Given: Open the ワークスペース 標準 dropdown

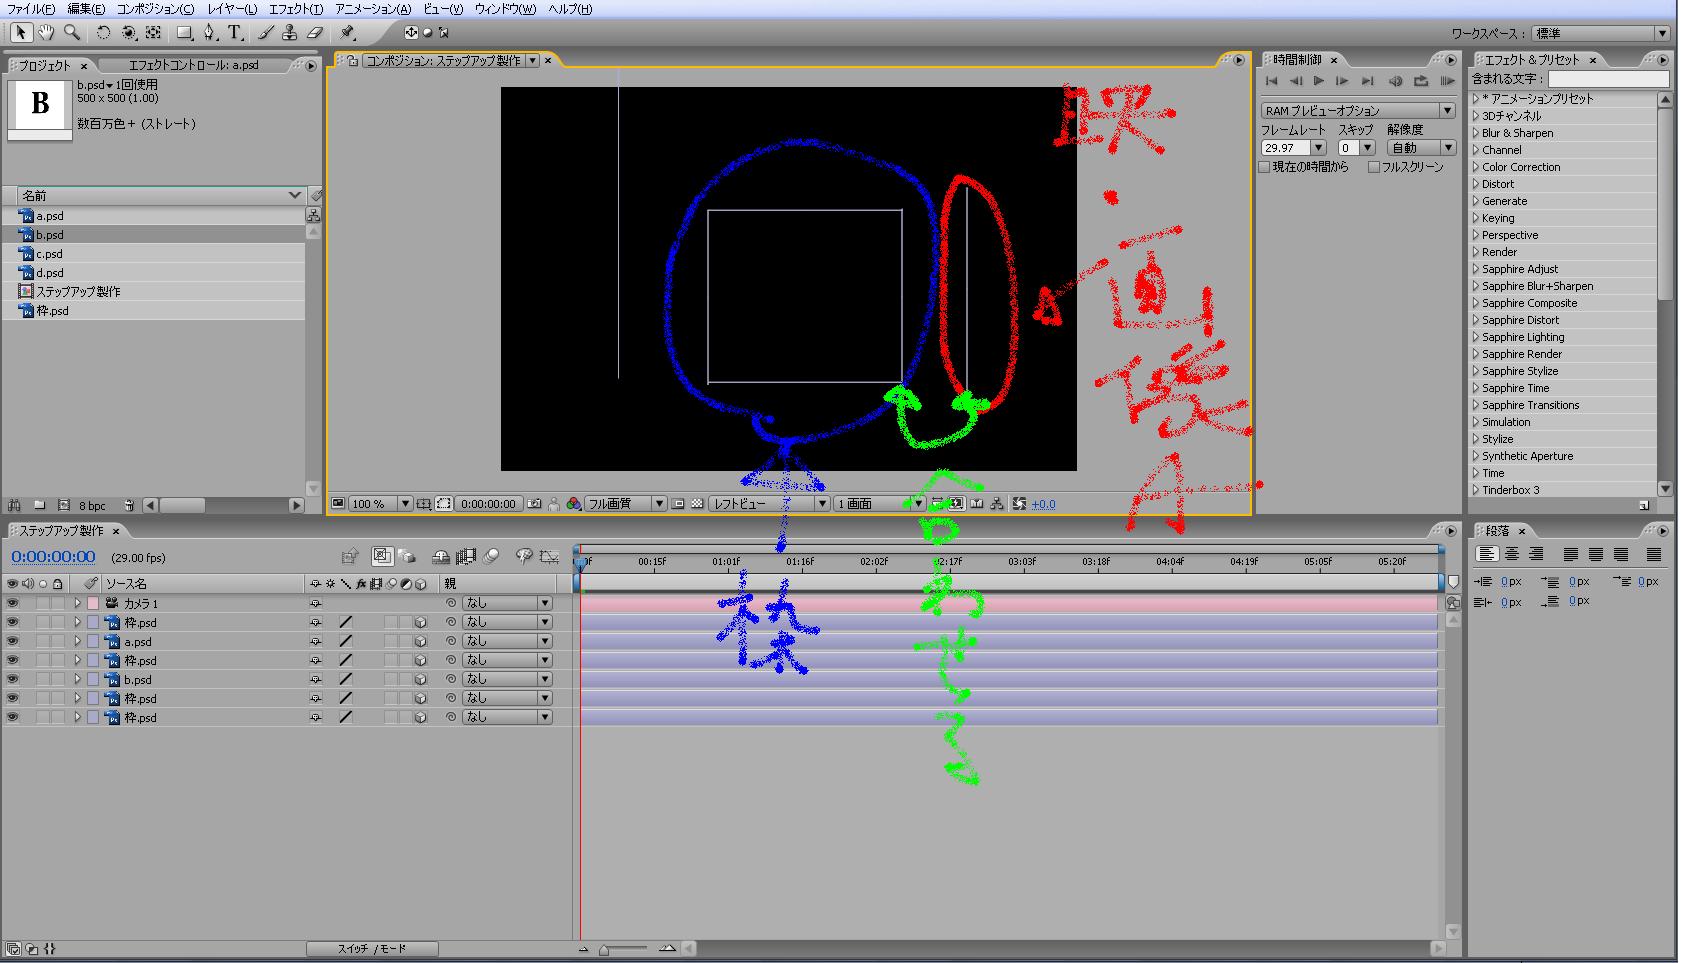Looking at the screenshot, I should pos(1602,33).
